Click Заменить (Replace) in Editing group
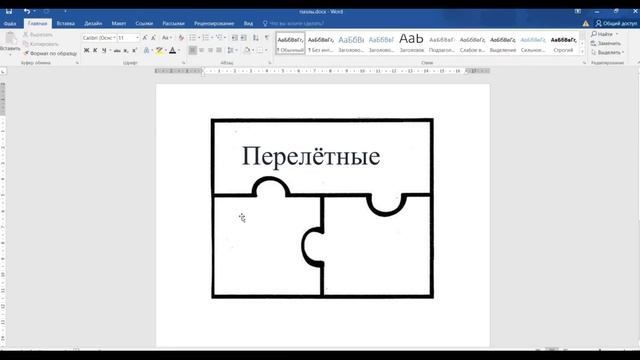Viewport: 640px width, 360px height. (606, 43)
